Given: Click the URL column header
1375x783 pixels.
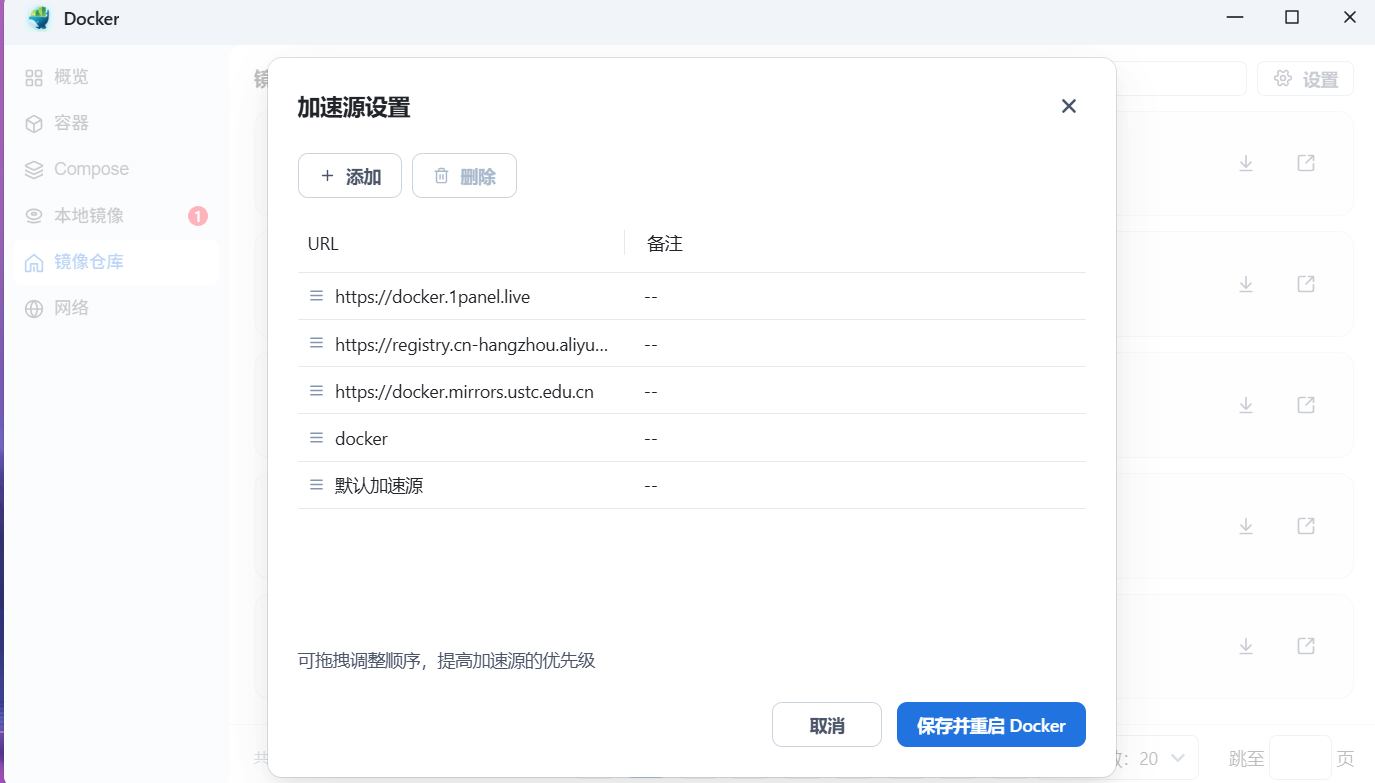Looking at the screenshot, I should click(323, 243).
